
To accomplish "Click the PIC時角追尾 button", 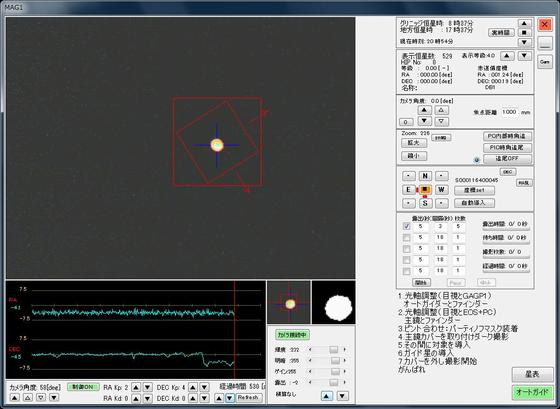I will pyautogui.click(x=507, y=147).
